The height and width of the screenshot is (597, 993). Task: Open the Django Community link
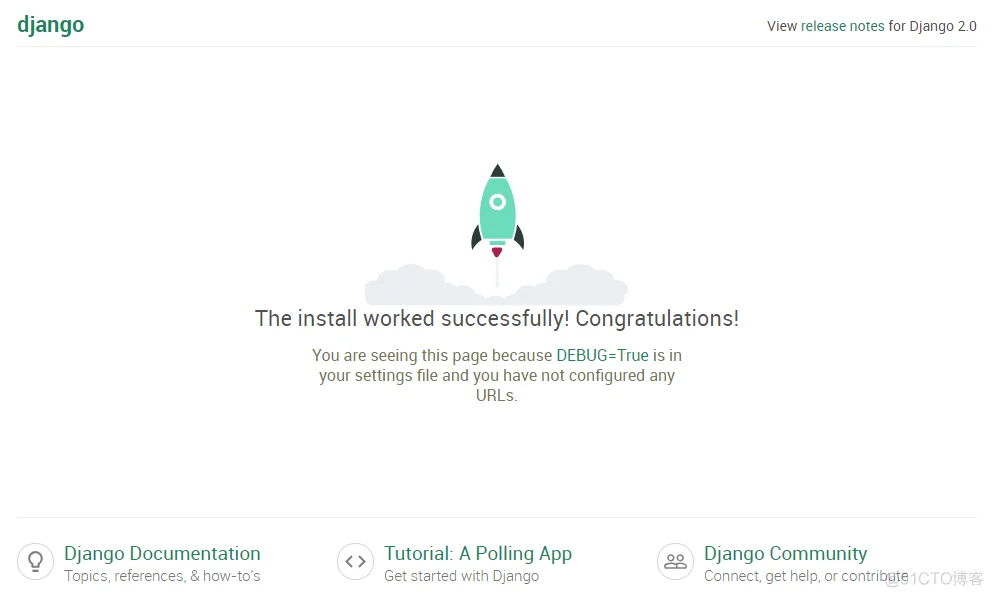click(x=785, y=553)
